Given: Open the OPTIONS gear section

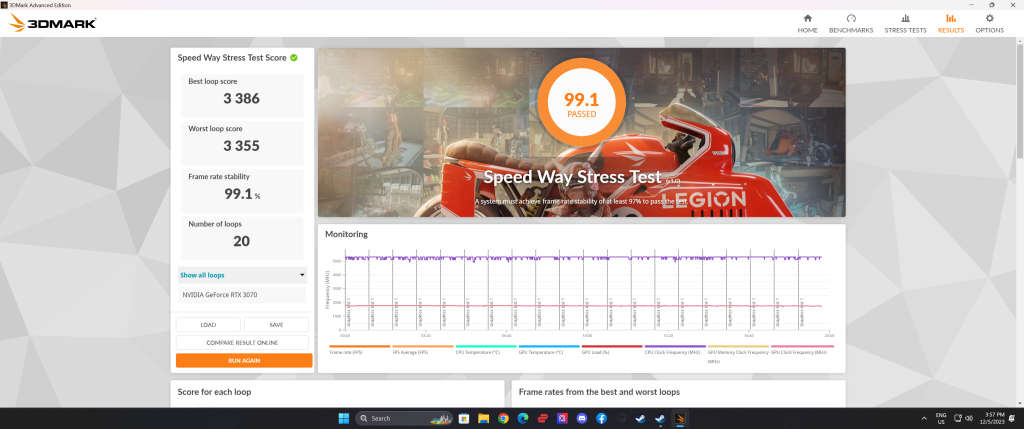Looking at the screenshot, I should coord(989,24).
